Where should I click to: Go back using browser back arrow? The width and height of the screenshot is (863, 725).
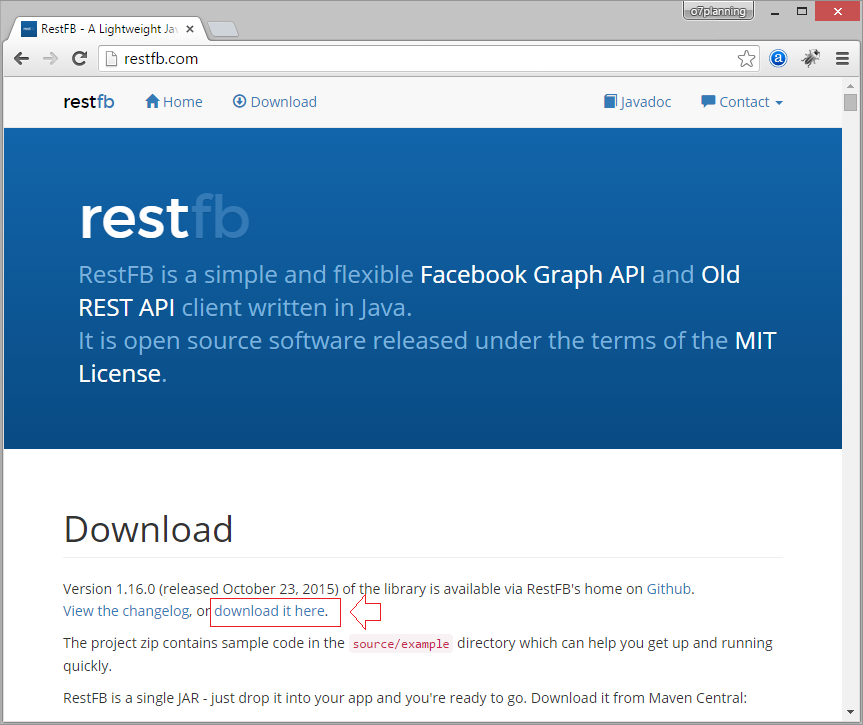[21, 58]
